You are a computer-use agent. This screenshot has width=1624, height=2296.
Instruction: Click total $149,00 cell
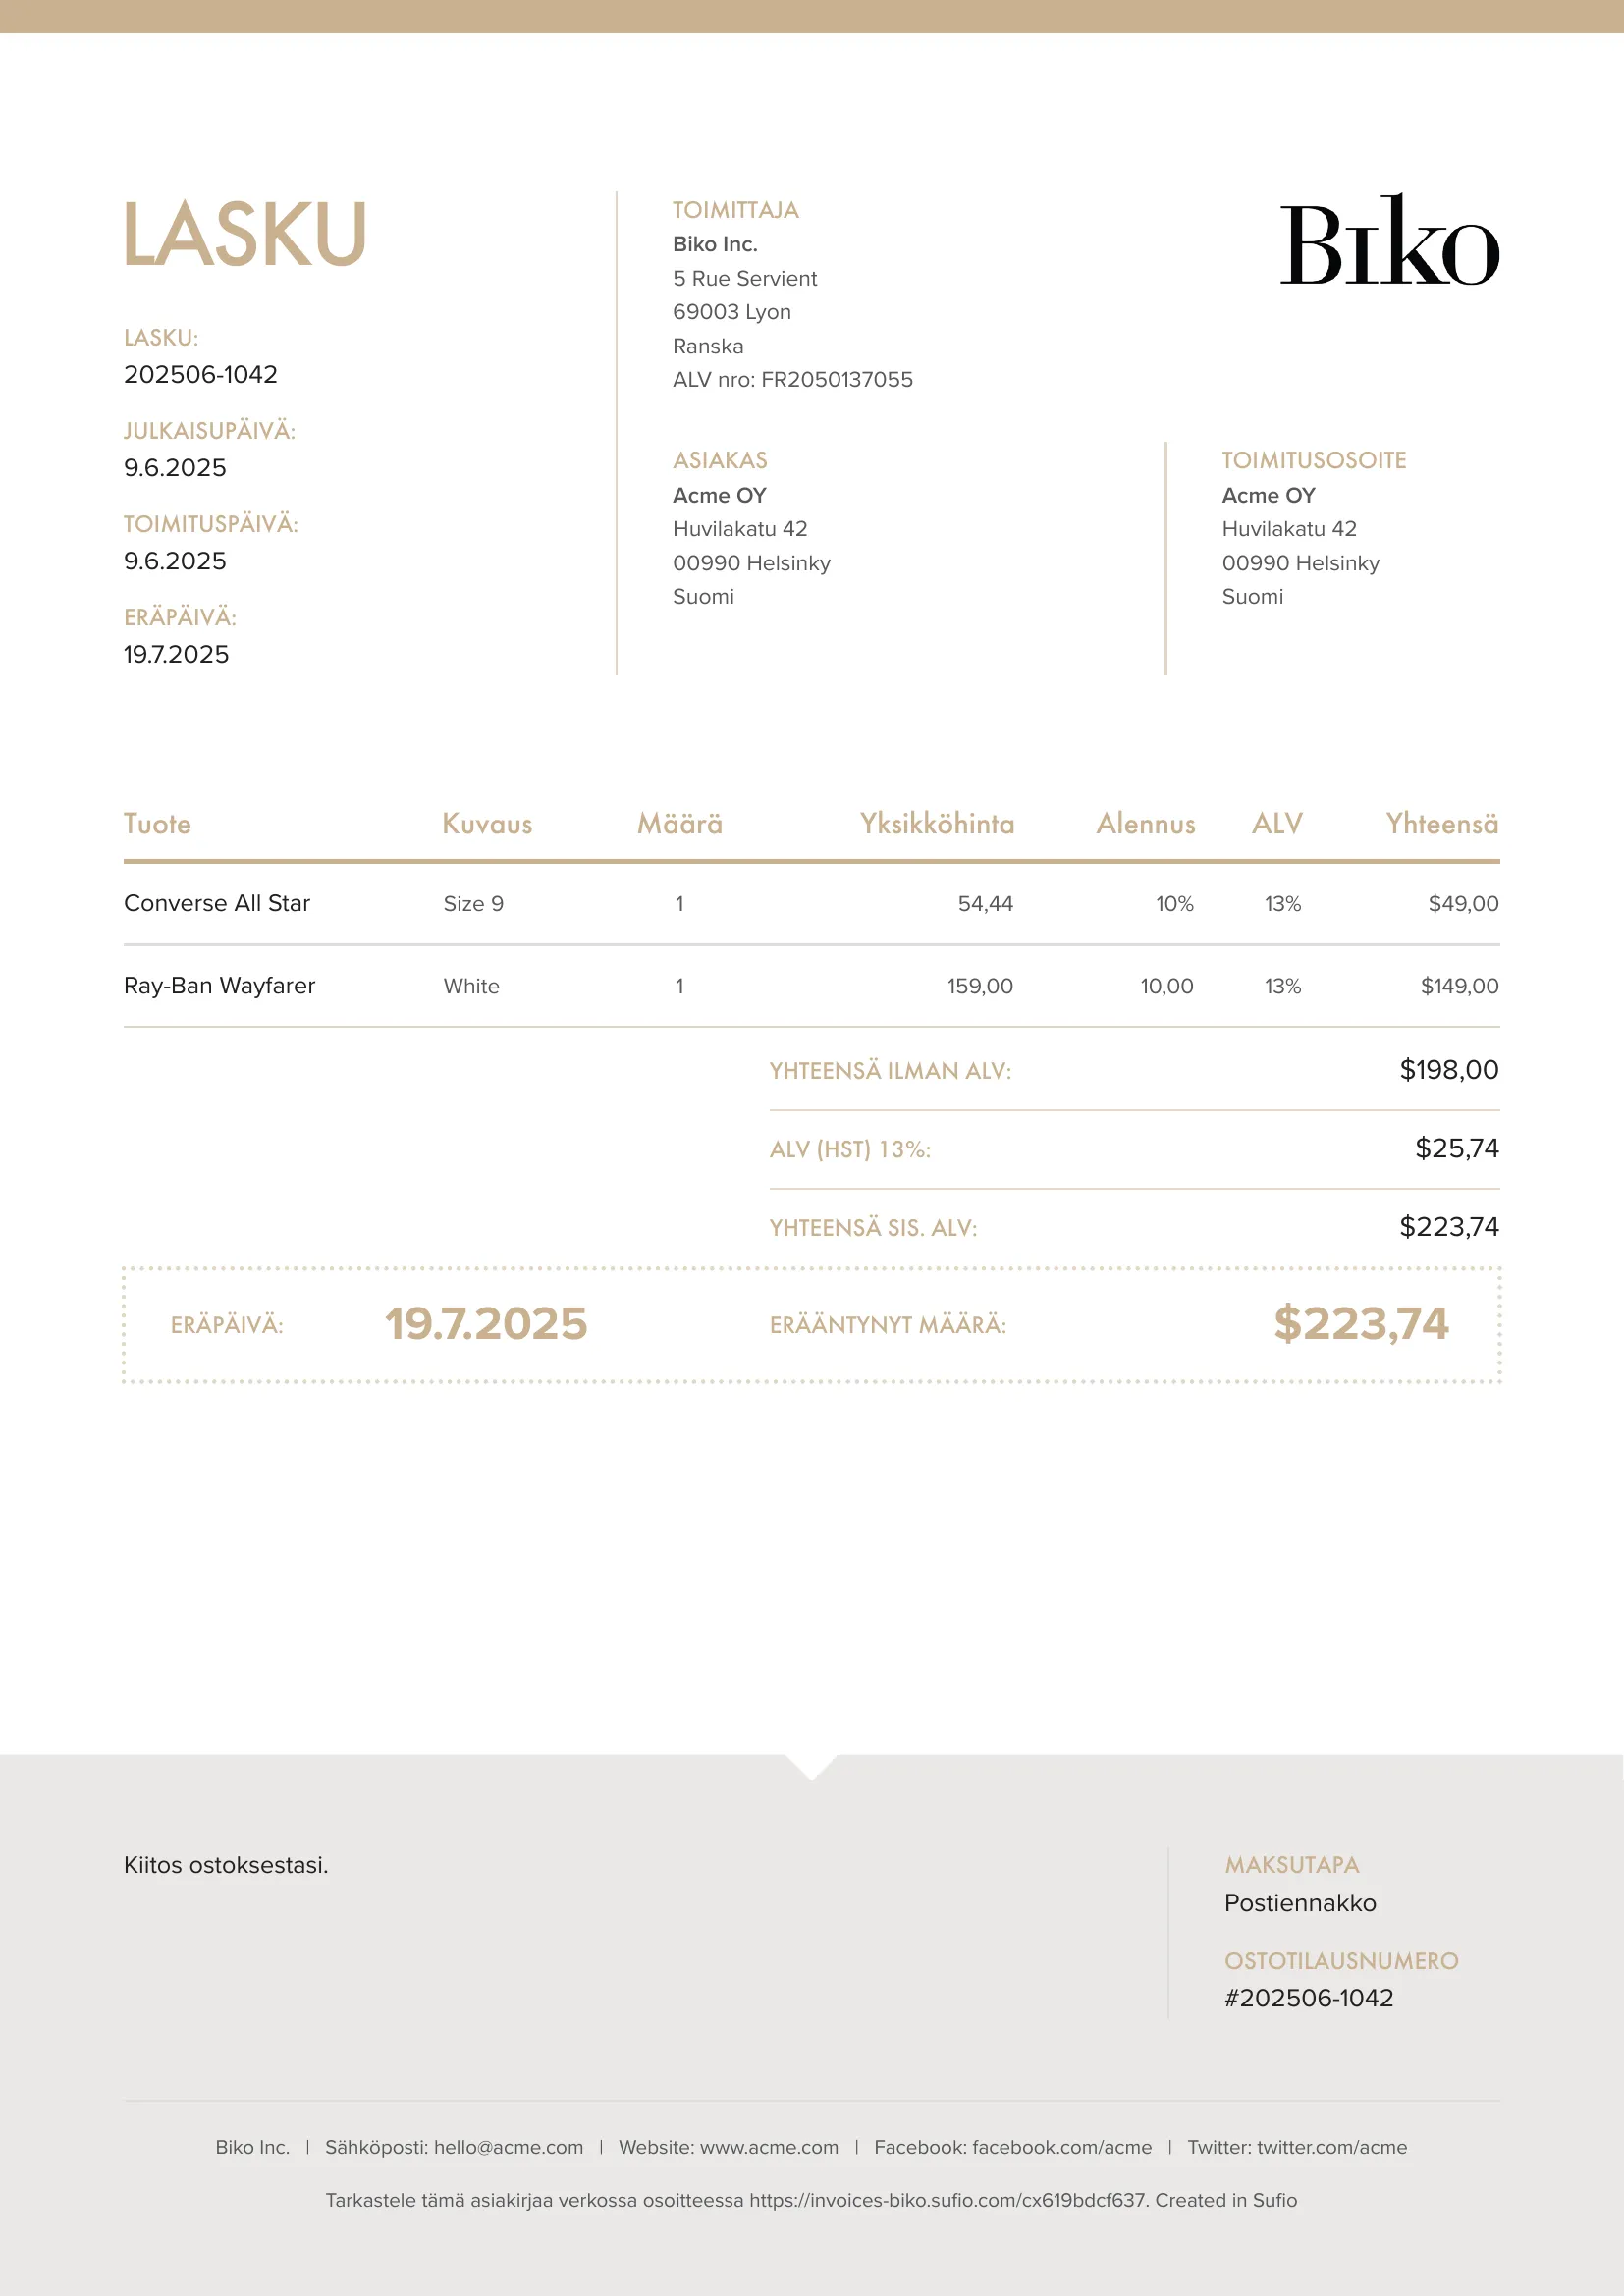pos(1459,986)
